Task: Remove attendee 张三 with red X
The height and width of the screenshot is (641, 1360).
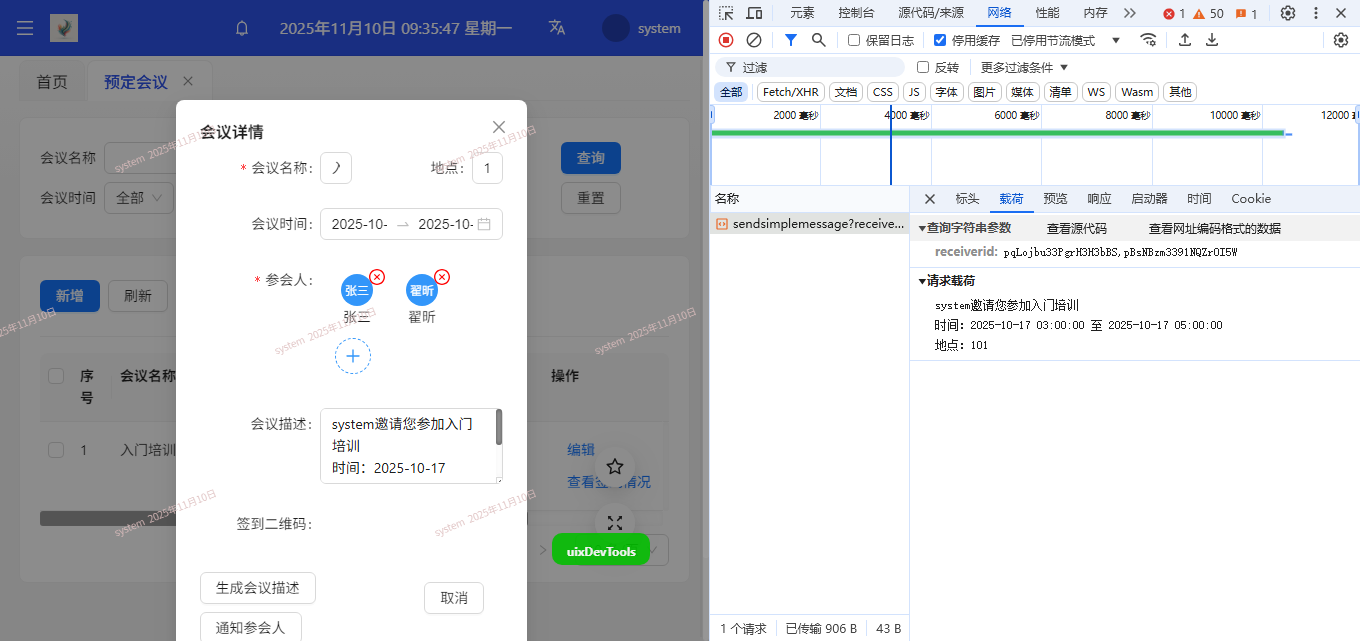Action: 377,277
